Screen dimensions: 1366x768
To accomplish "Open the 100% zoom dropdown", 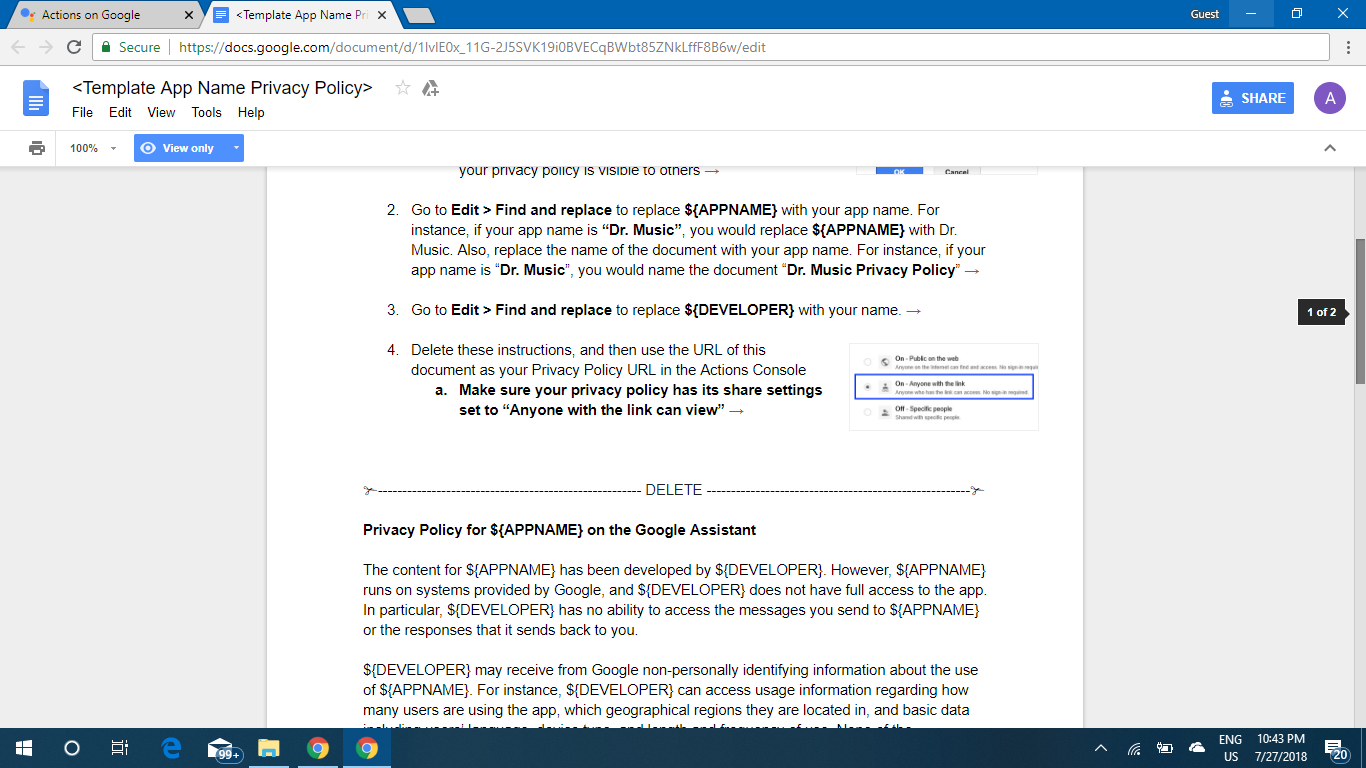I will pyautogui.click(x=92, y=148).
